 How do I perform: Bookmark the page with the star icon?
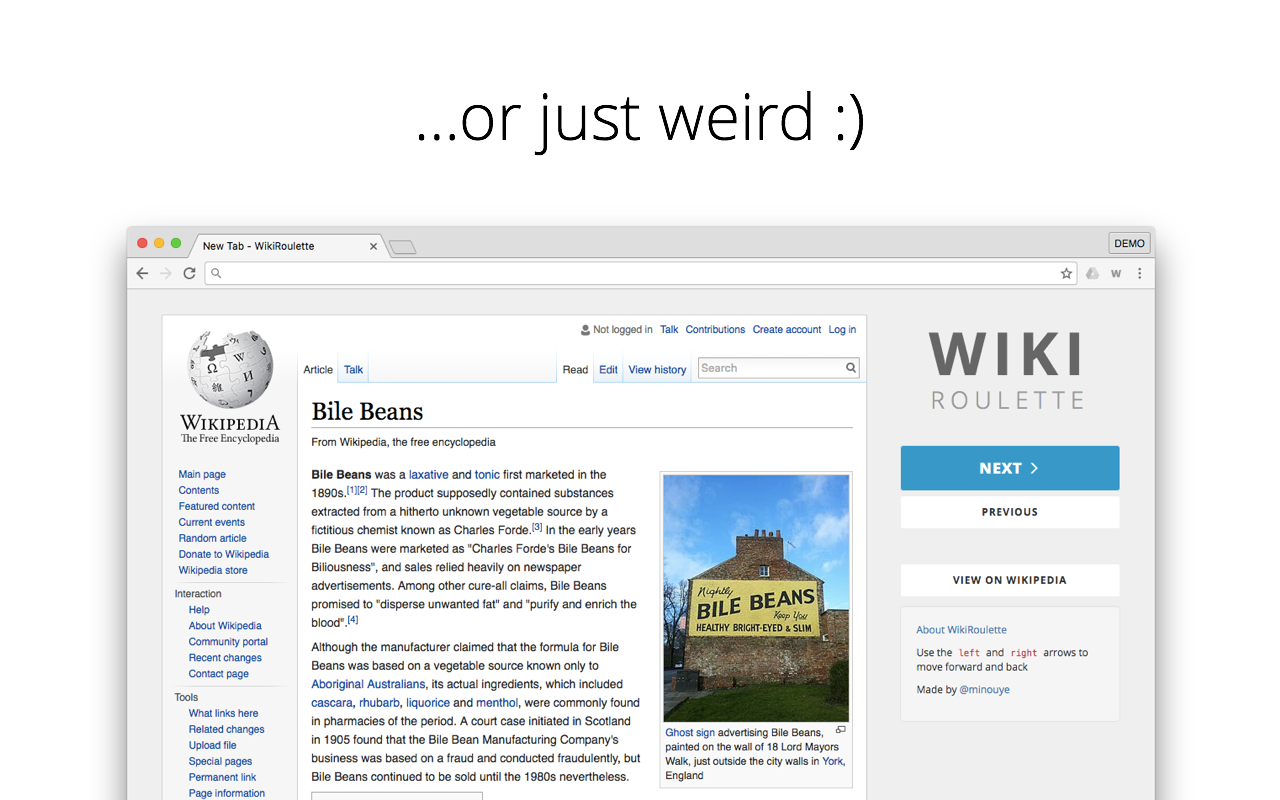[1066, 273]
